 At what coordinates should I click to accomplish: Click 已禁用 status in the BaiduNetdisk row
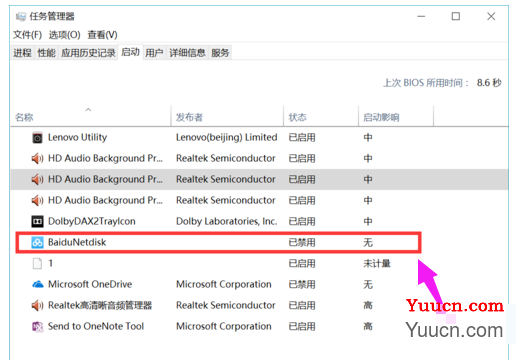click(302, 242)
